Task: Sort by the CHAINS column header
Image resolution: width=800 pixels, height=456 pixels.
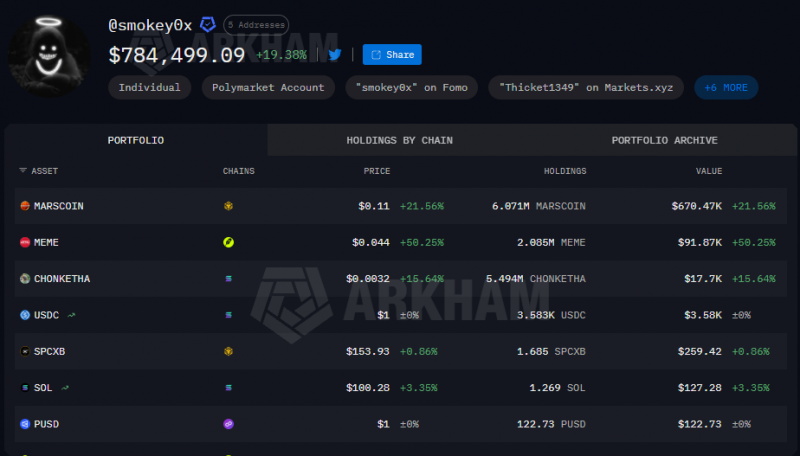Action: 238,171
